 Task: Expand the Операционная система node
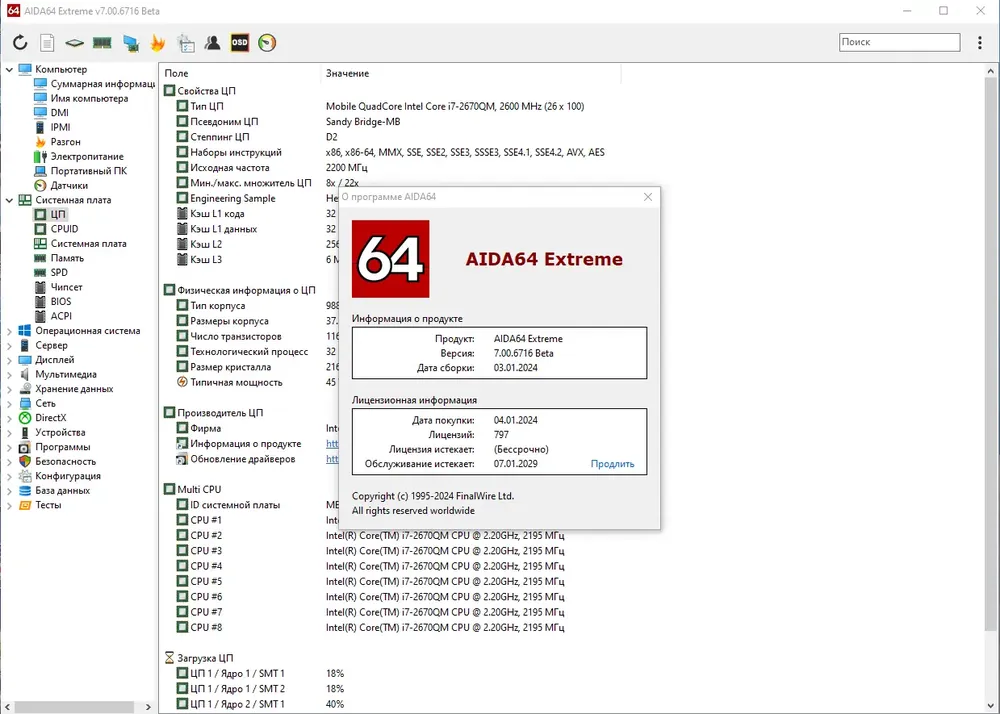click(x=10, y=331)
